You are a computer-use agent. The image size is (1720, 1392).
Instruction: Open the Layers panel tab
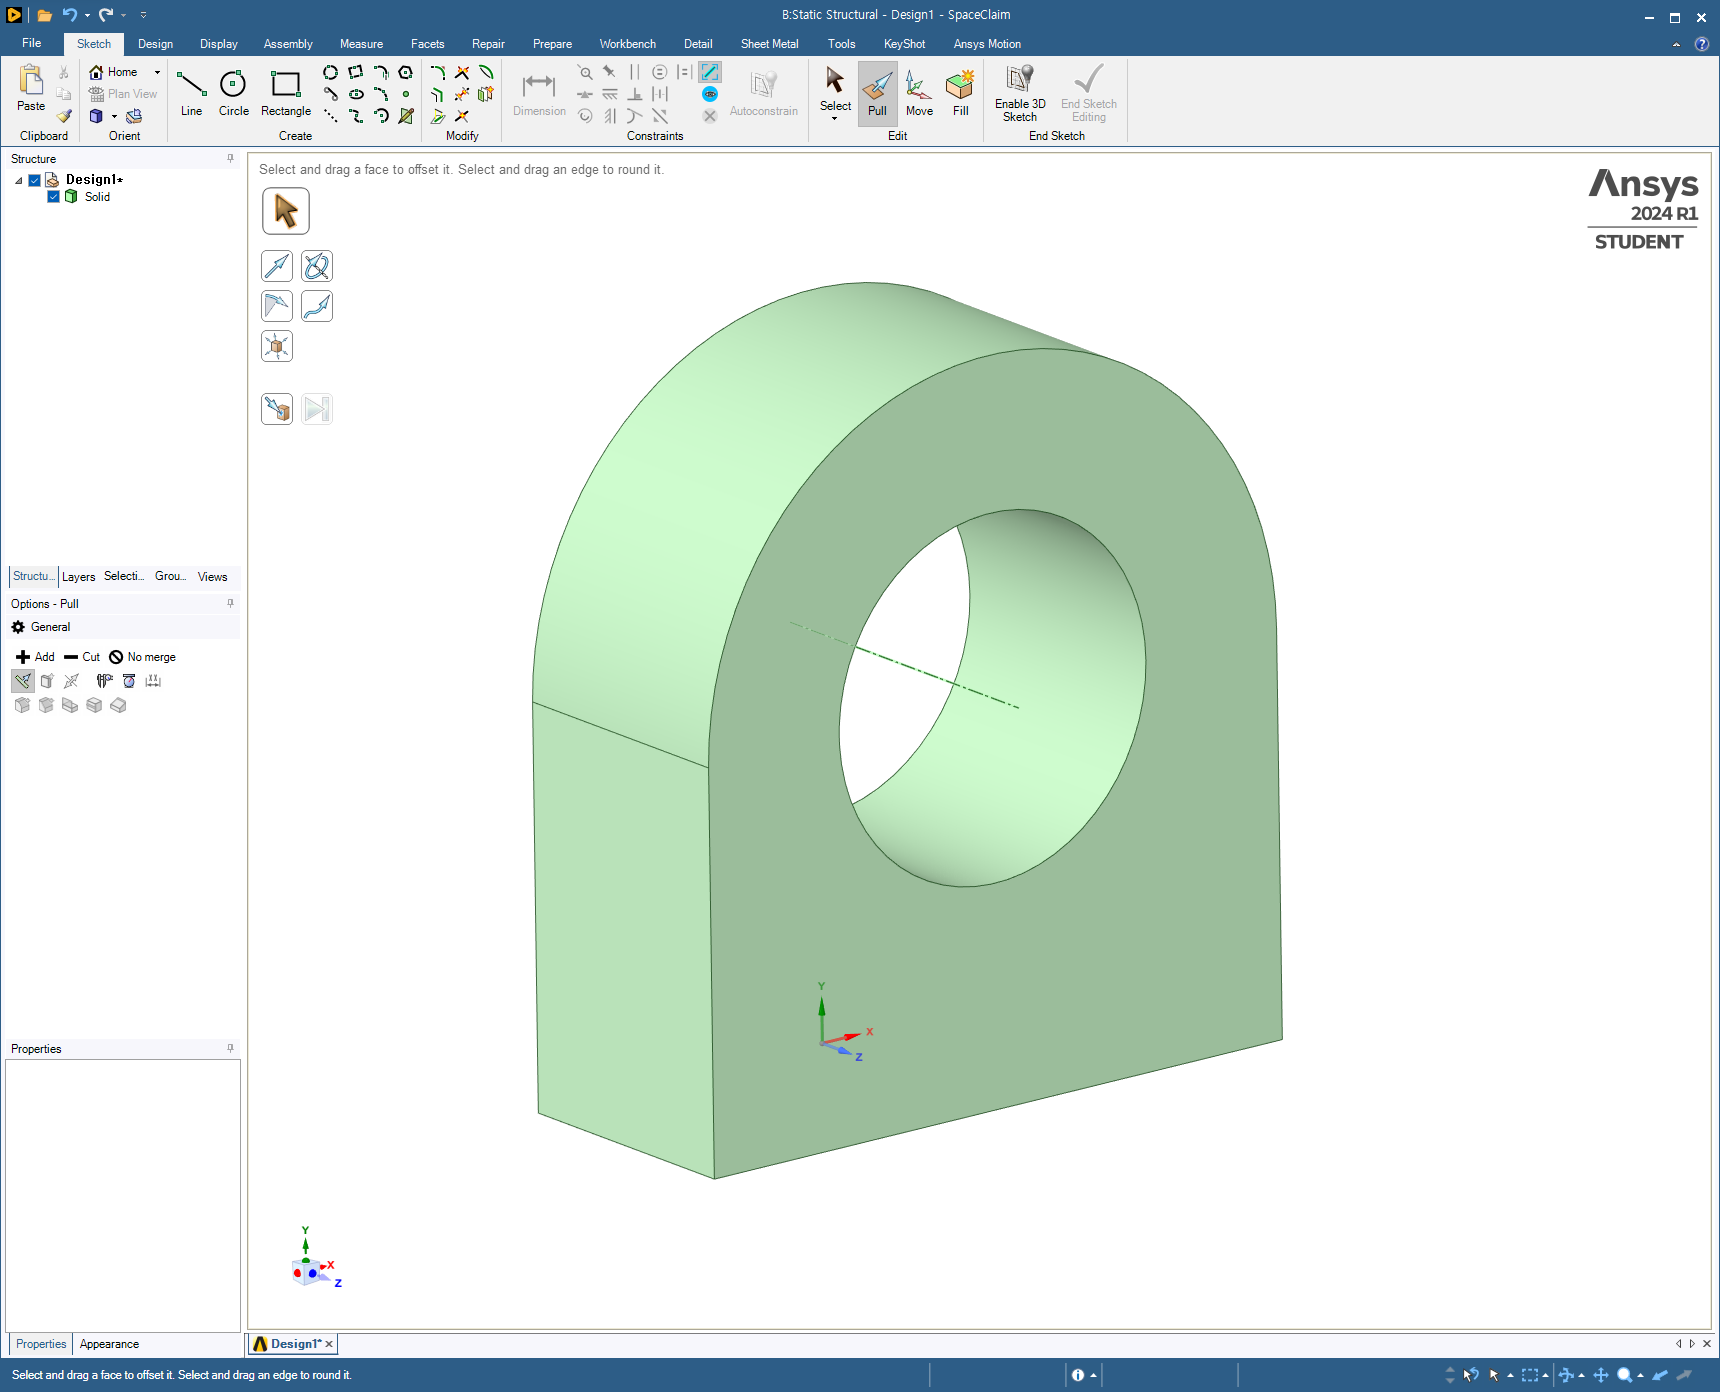(x=78, y=577)
